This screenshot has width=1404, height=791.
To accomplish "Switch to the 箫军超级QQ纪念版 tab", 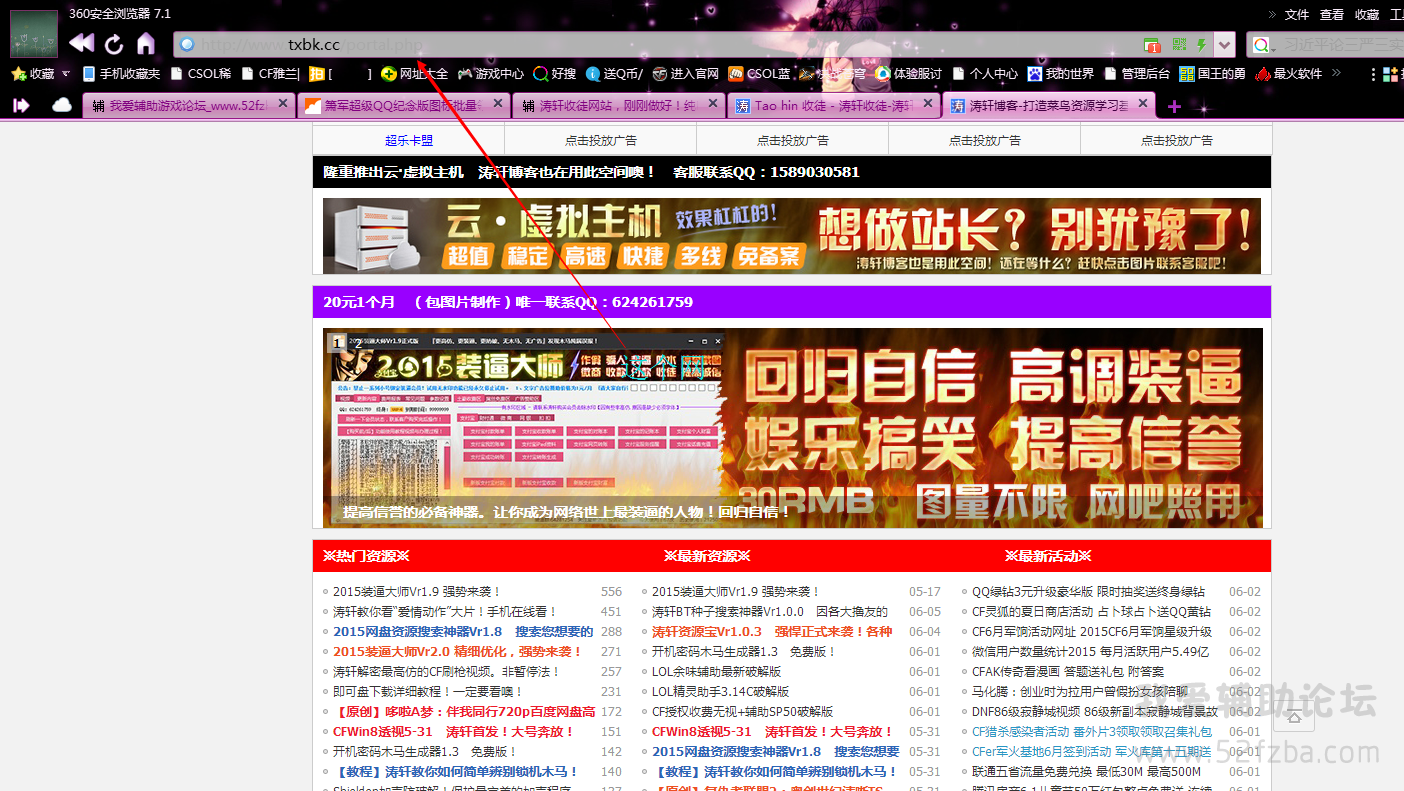I will (x=403, y=105).
